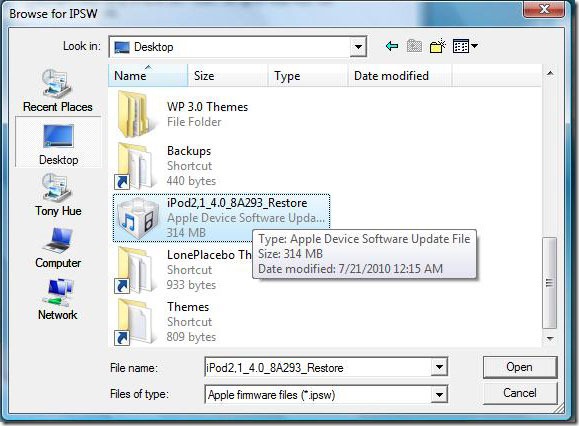Screen dimensions: 579x426
Task: Expand the Files of type dropdown
Action: (x=439, y=395)
